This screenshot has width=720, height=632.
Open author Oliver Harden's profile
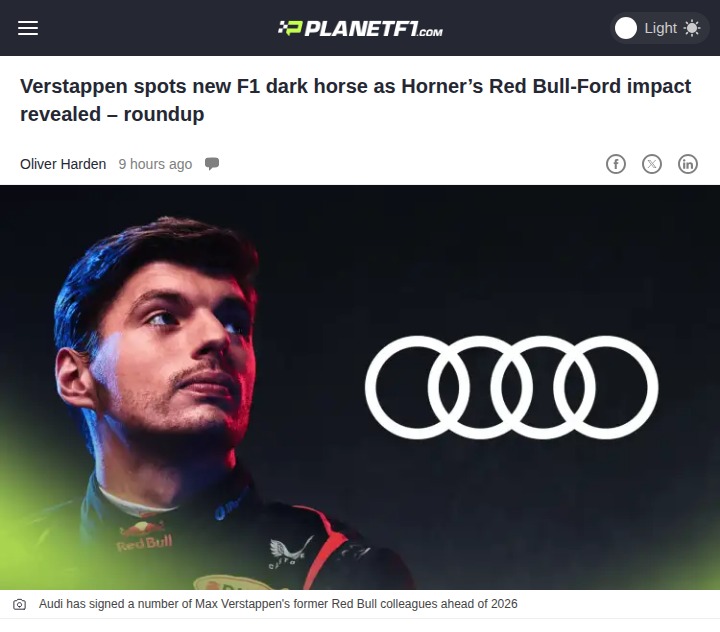pos(63,164)
